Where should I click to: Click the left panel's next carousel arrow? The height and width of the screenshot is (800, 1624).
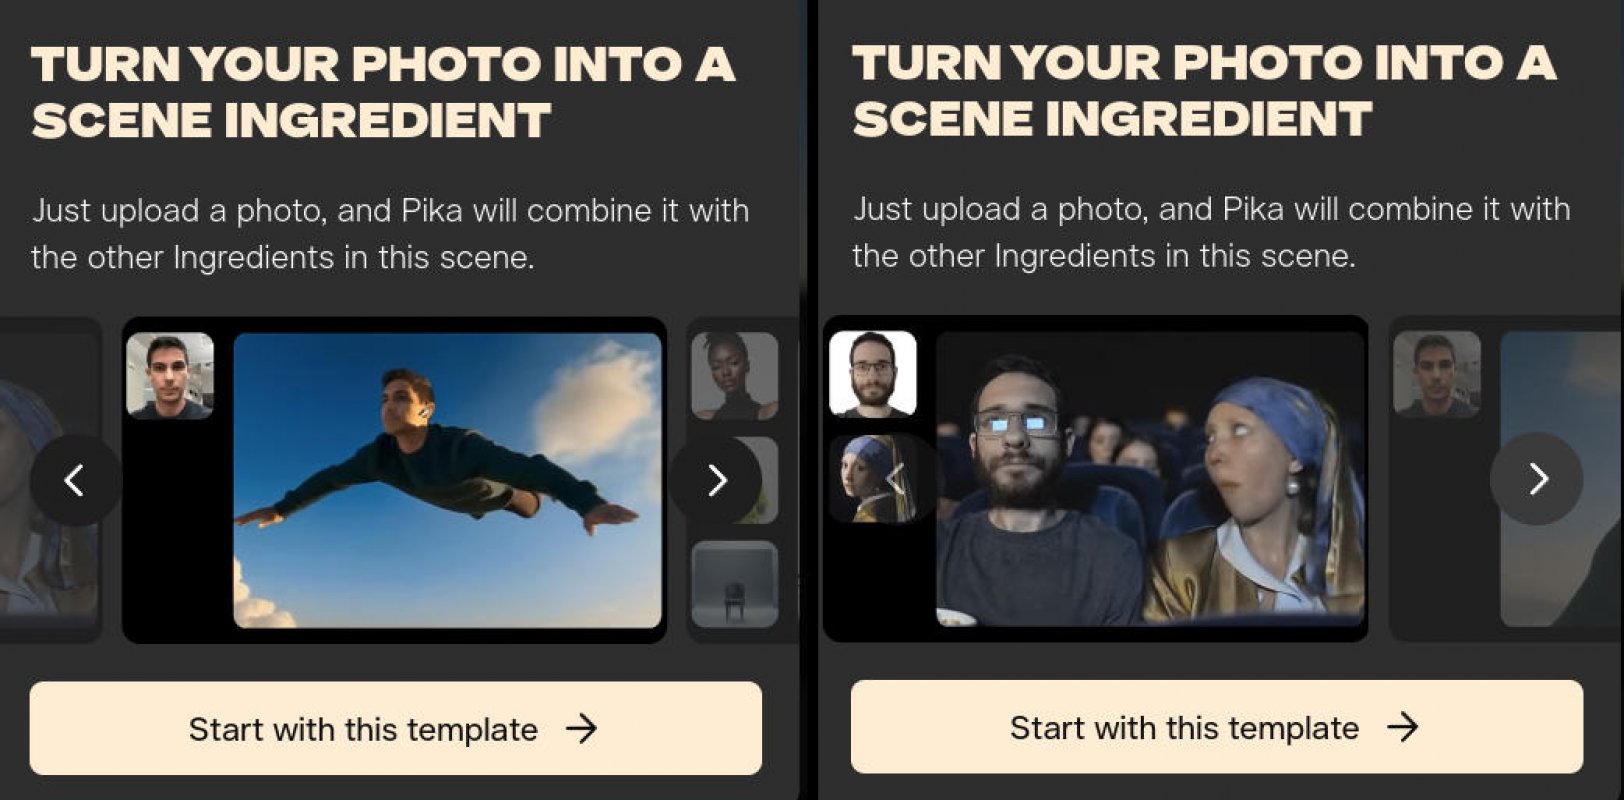click(716, 481)
